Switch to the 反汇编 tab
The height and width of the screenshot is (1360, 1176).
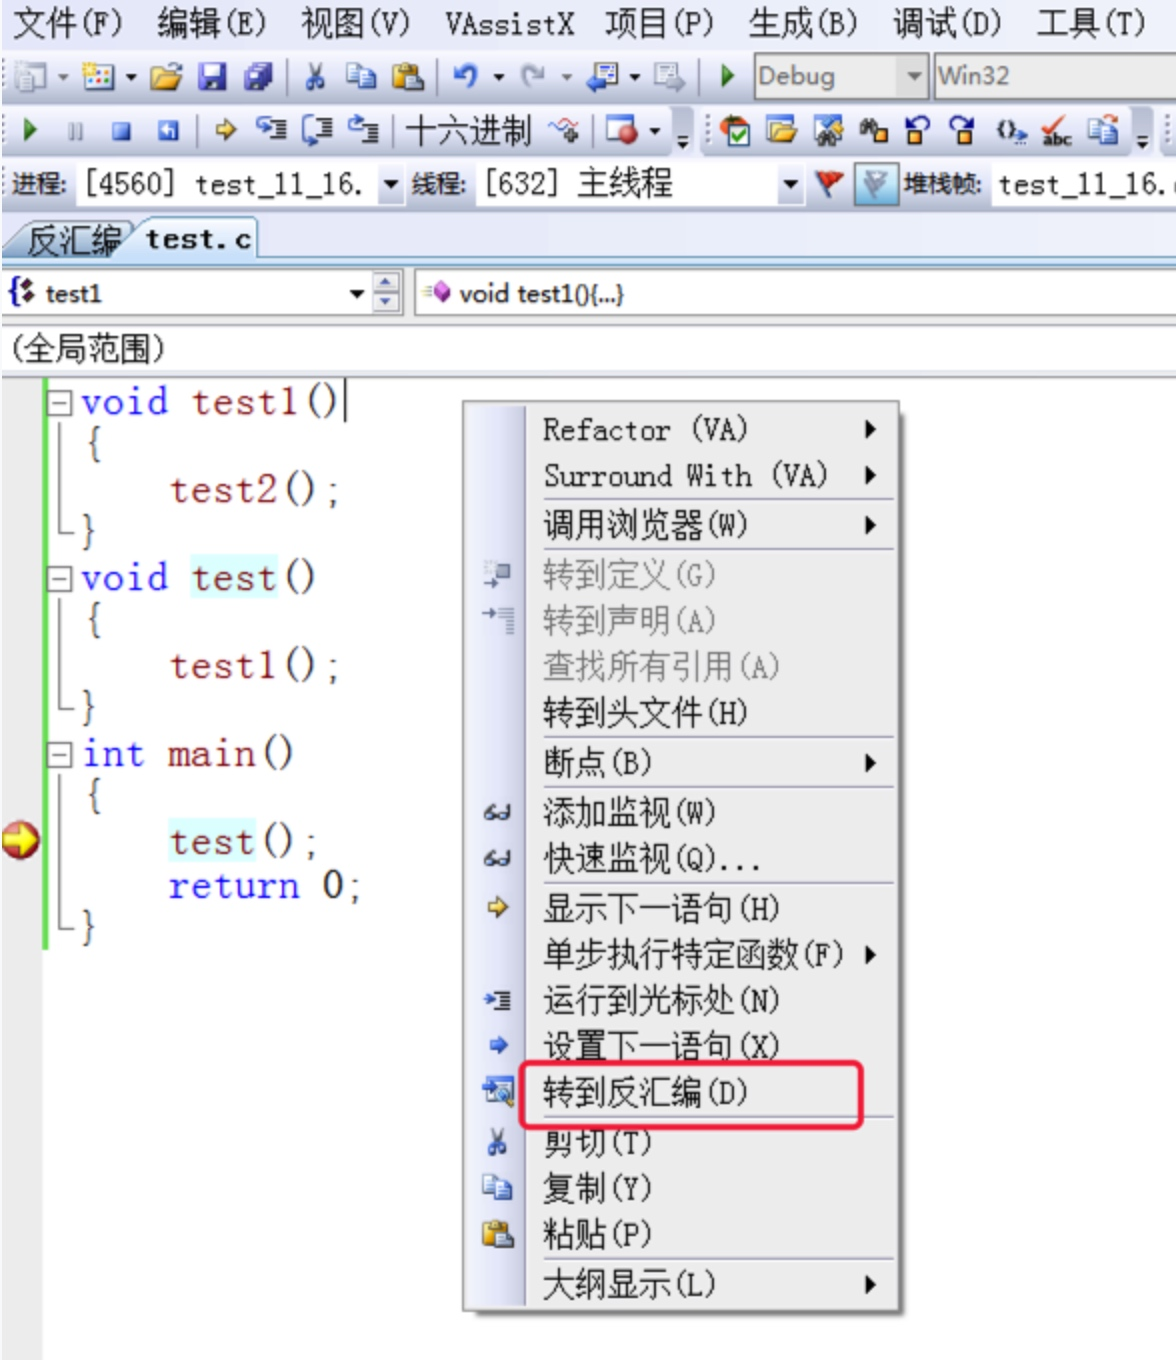[72, 240]
